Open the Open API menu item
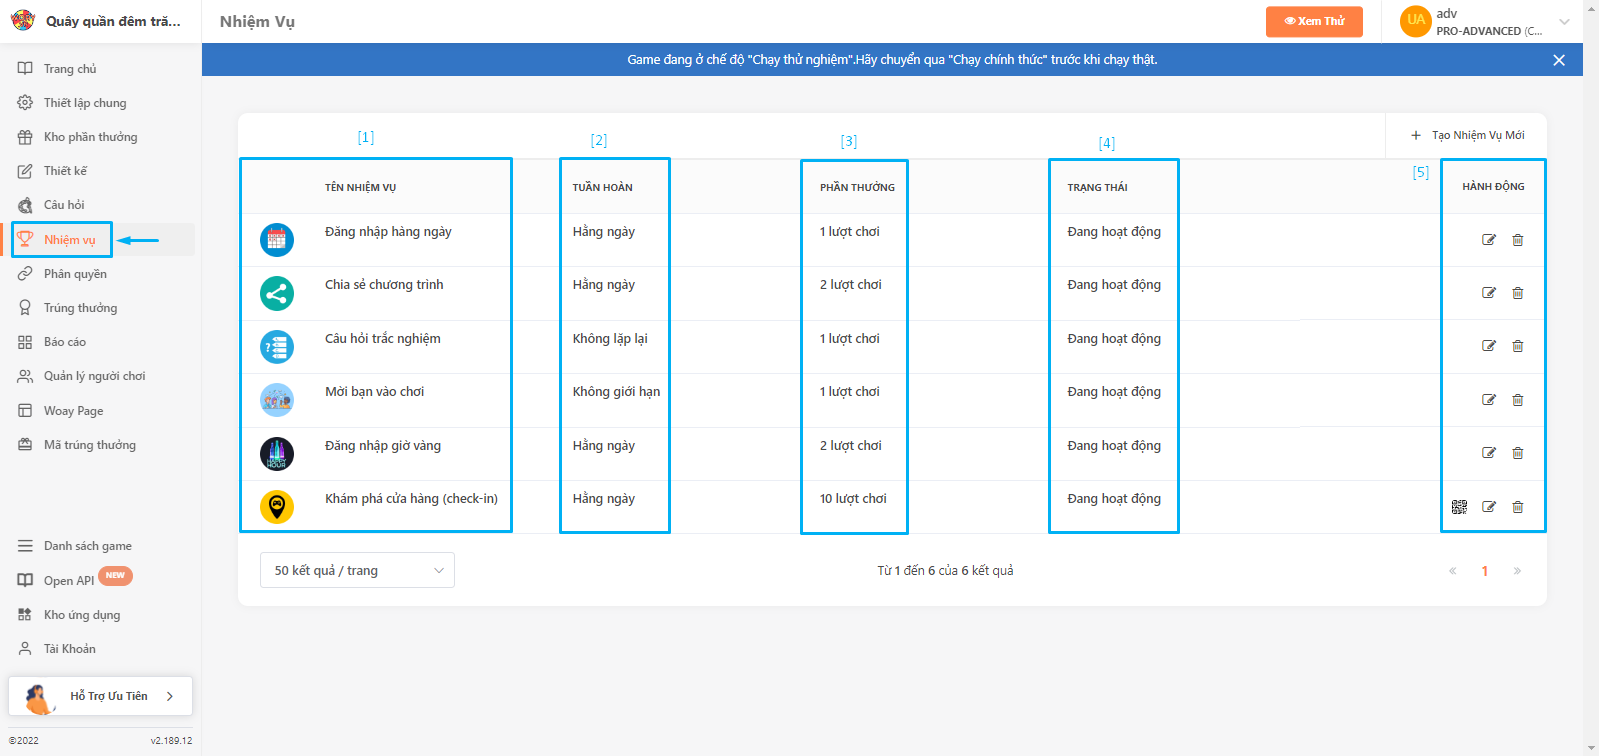Screen dimensions: 1599x756 click(69, 581)
